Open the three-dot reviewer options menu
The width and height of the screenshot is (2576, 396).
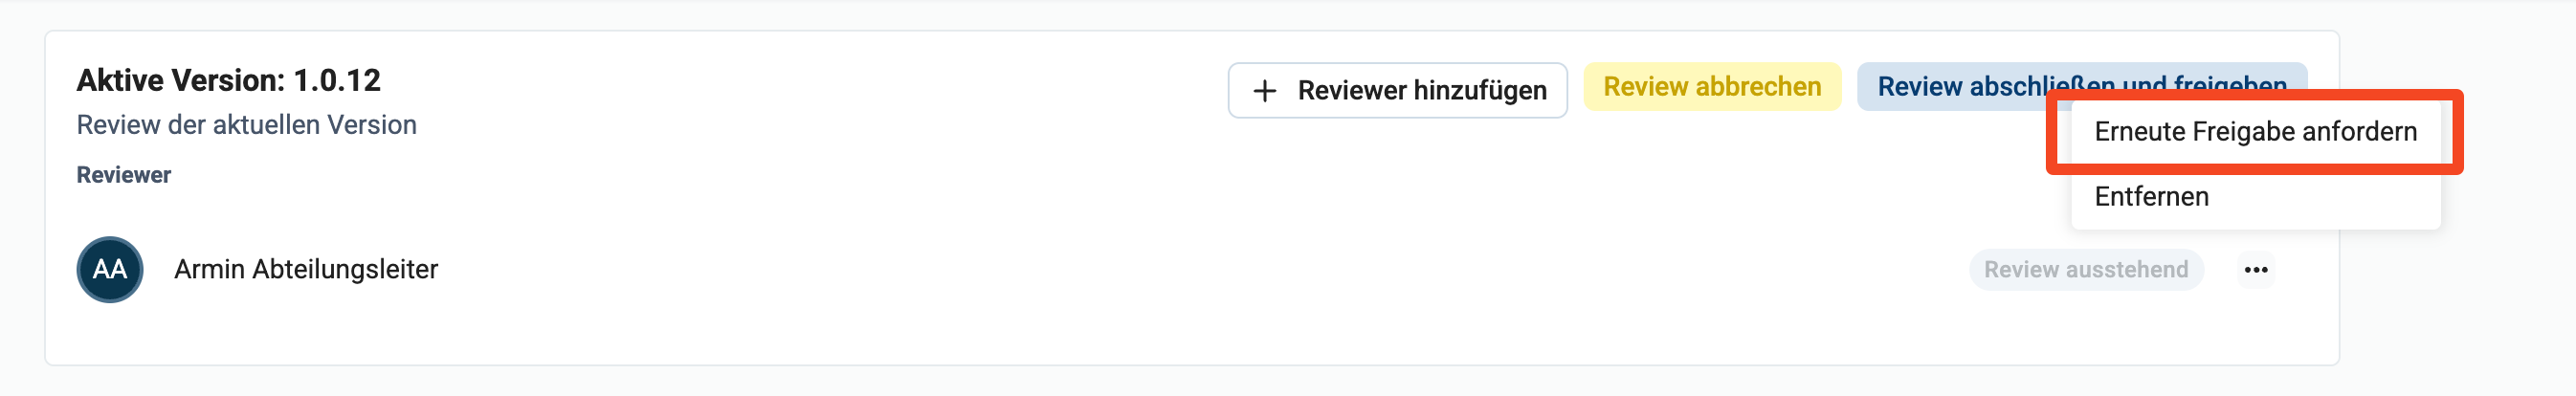(2255, 270)
